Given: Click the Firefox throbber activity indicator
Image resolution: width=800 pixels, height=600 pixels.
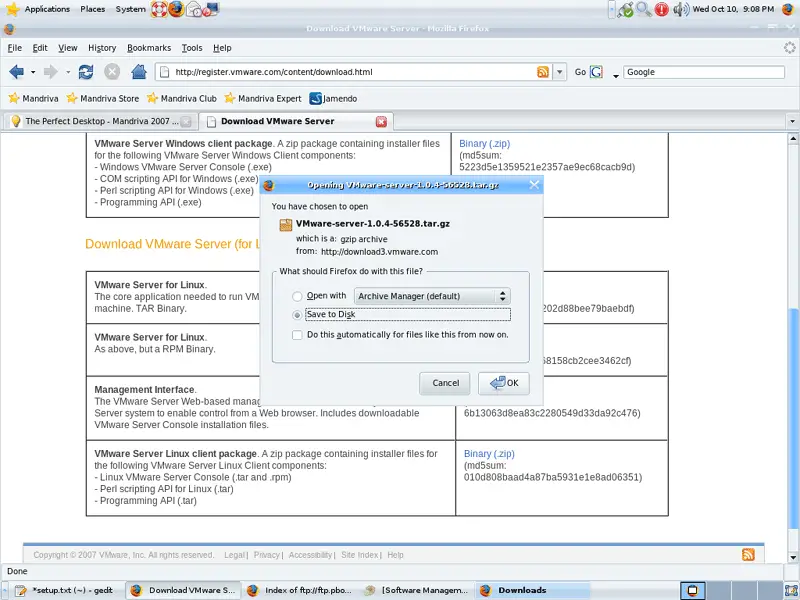Looking at the screenshot, I should pos(789,48).
